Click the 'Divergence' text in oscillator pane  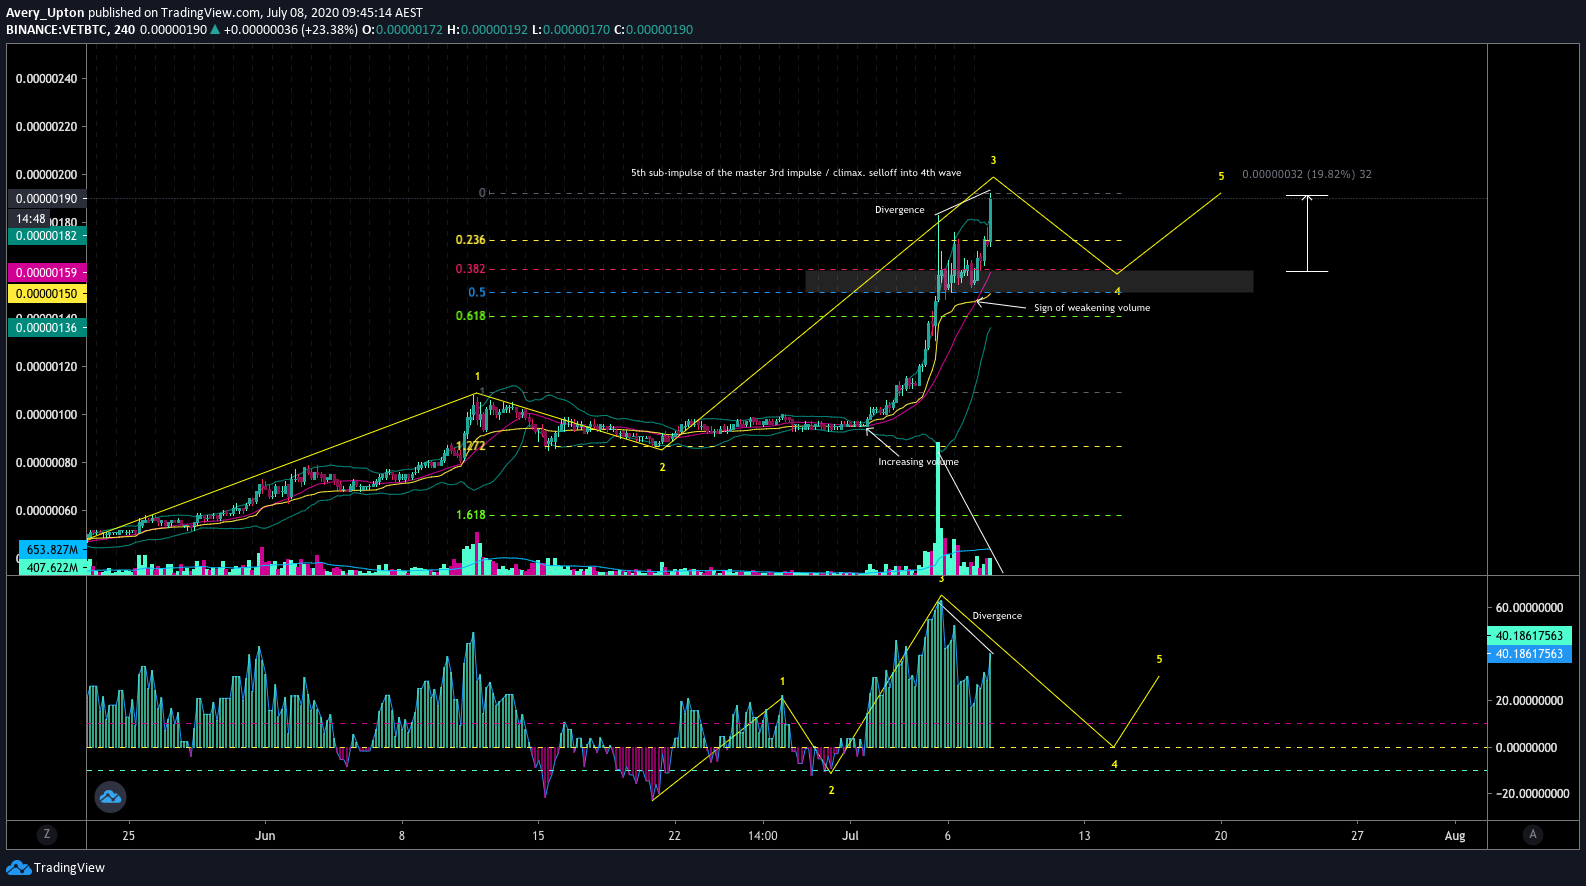[997, 616]
